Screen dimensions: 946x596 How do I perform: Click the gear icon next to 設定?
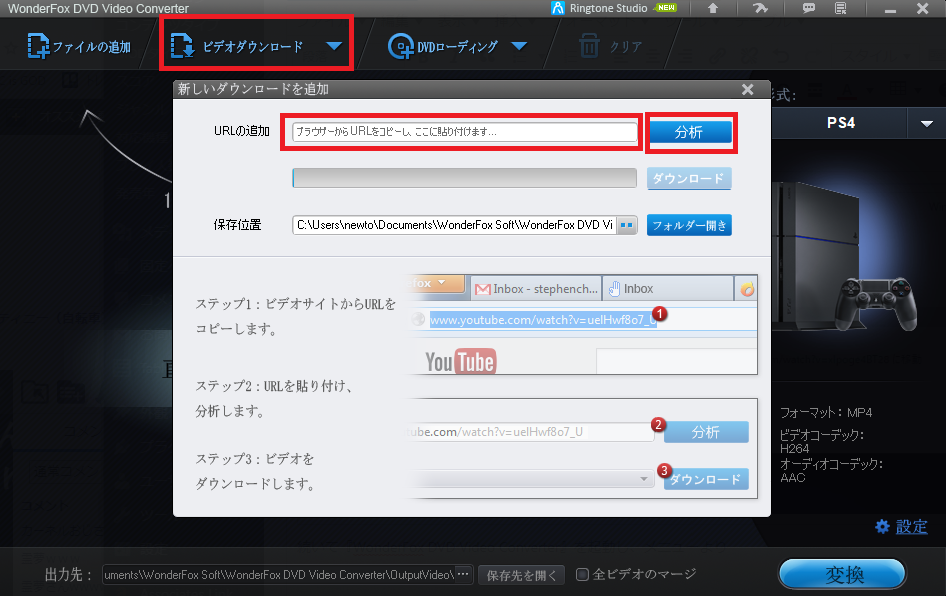tap(882, 527)
